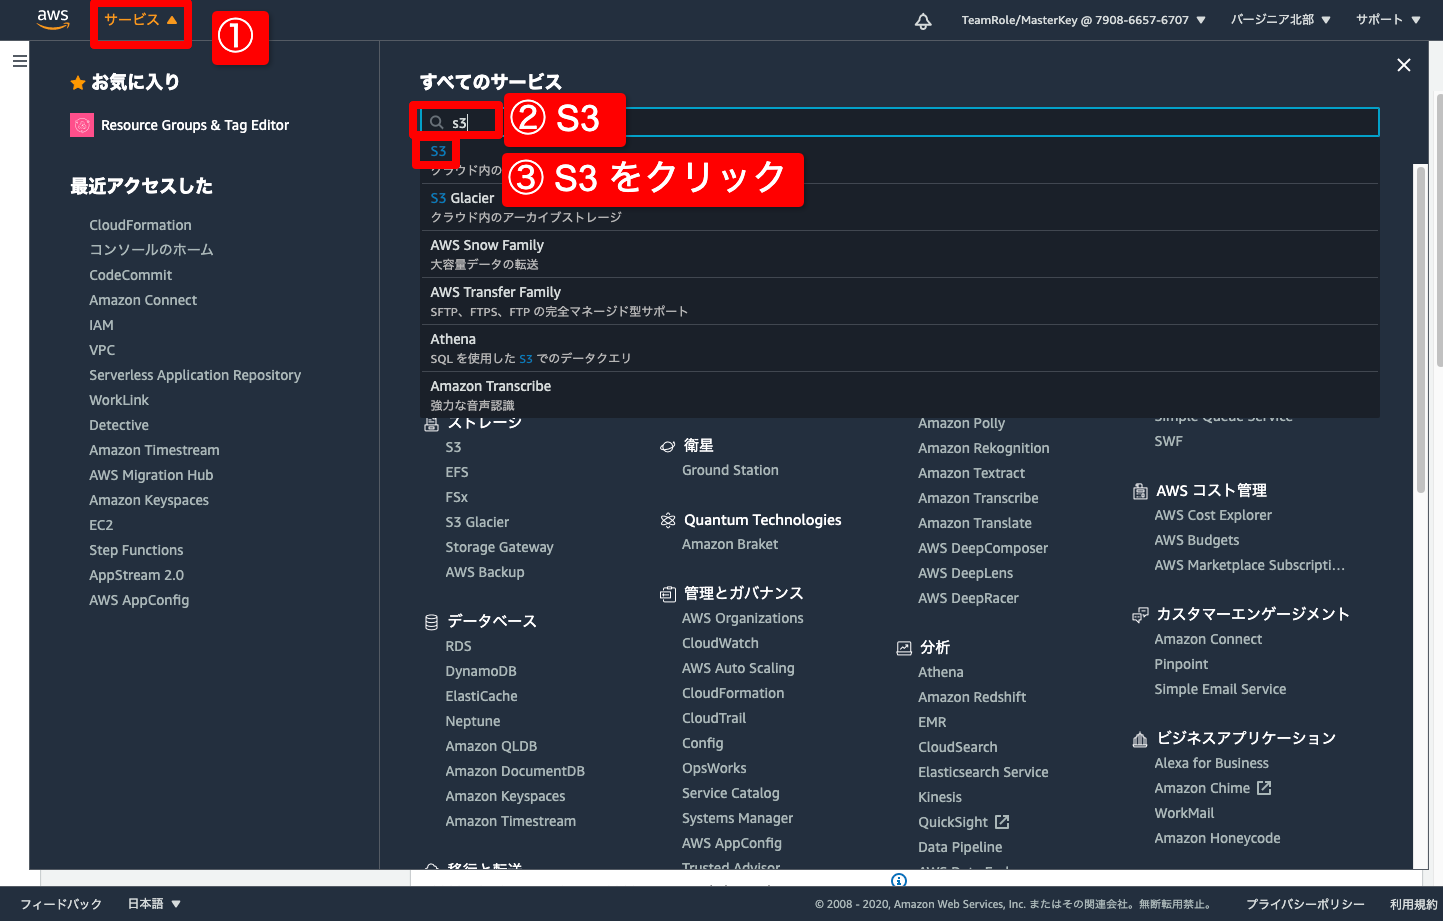This screenshot has width=1443, height=921.
Task: Open Resource Groups & Tag Editor favorite
Action: [x=195, y=125]
